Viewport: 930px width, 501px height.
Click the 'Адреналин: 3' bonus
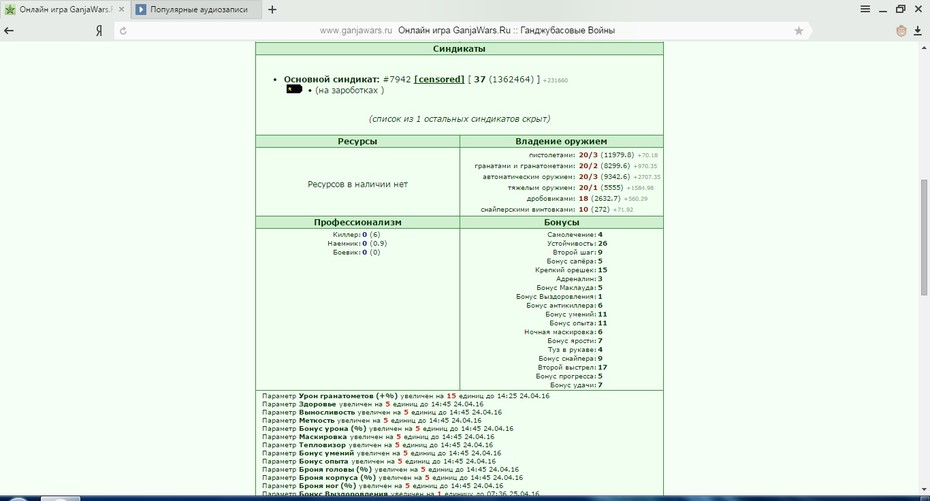click(579, 279)
